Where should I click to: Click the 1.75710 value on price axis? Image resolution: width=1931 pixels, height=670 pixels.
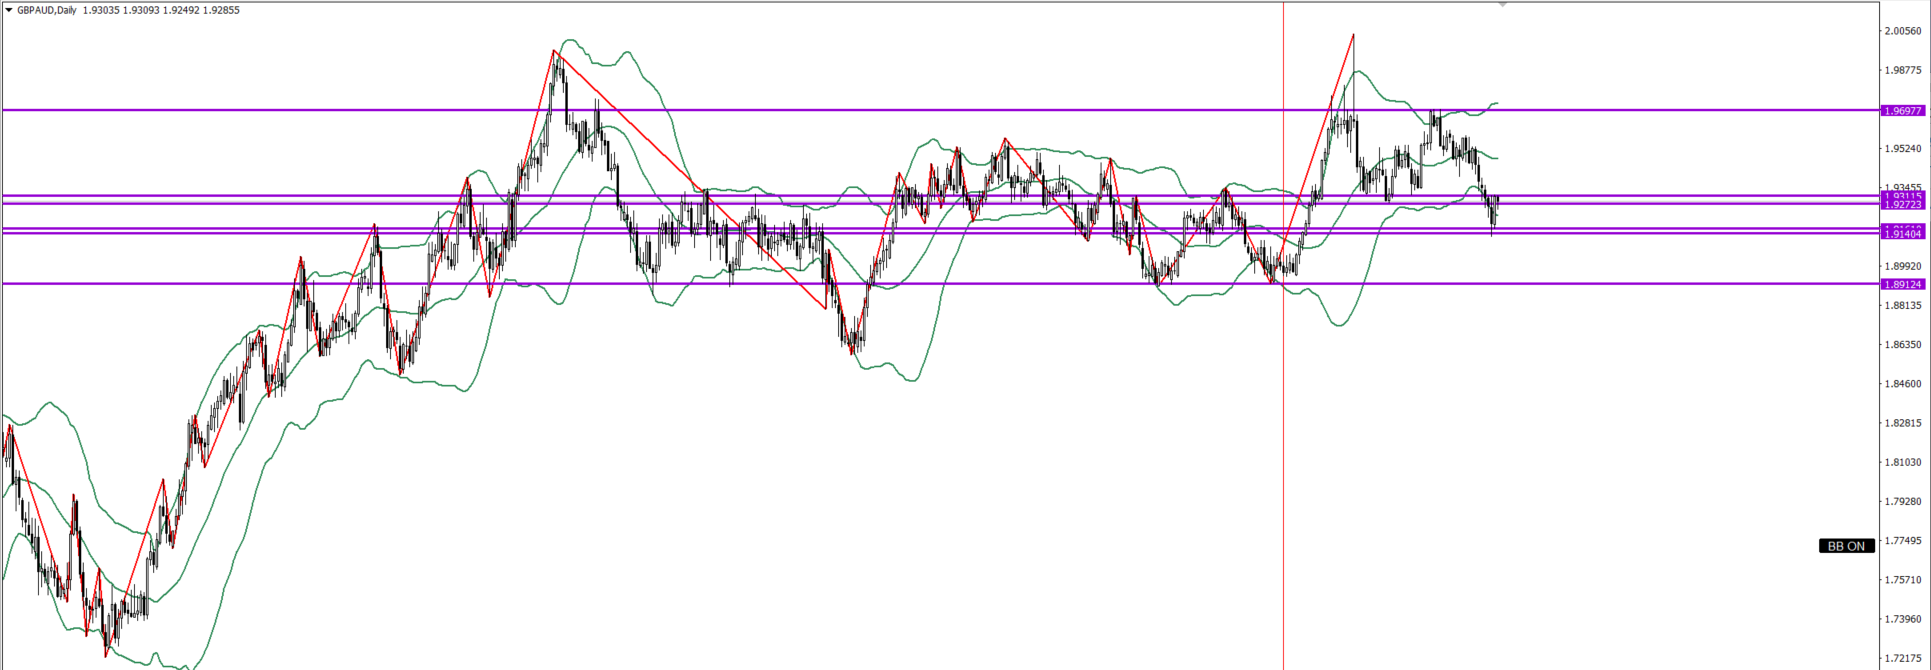[x=1902, y=580]
